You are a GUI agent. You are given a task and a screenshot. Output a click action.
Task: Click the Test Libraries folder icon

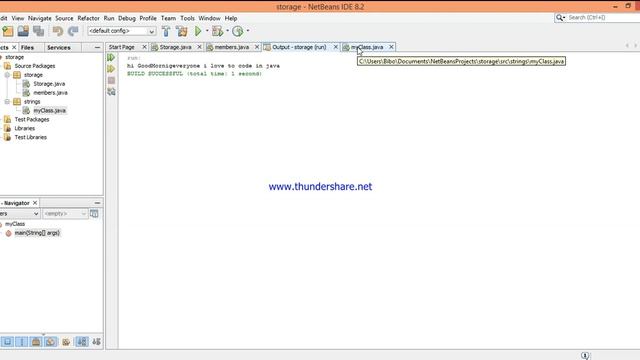[x=7, y=137]
